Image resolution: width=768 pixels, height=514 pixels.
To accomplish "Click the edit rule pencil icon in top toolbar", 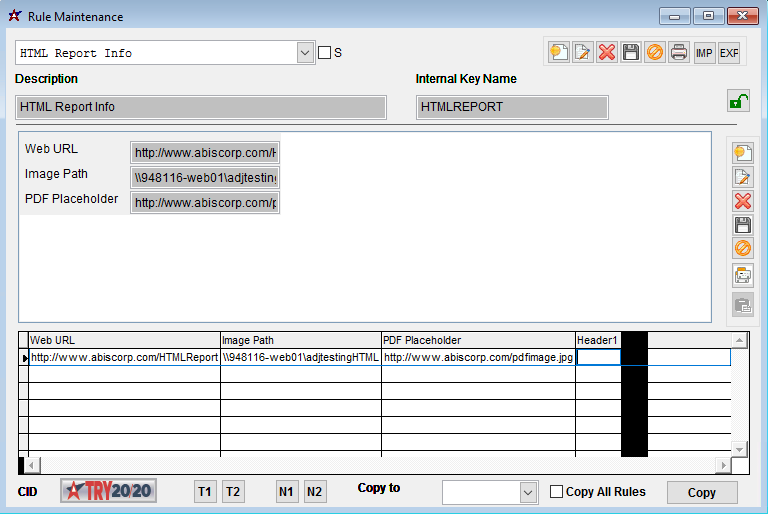I will click(583, 52).
